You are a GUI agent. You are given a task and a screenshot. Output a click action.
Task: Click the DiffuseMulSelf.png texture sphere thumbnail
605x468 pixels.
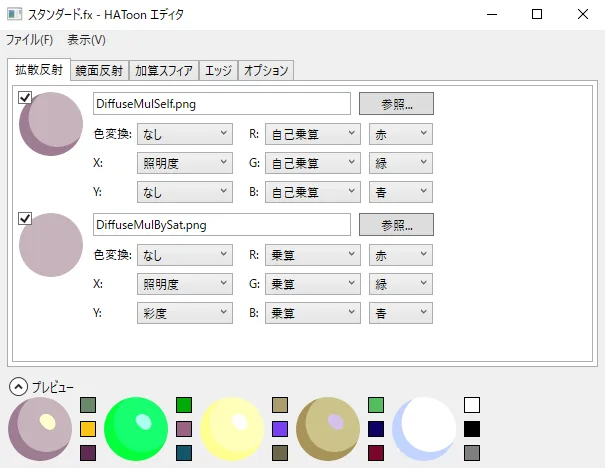[50, 124]
